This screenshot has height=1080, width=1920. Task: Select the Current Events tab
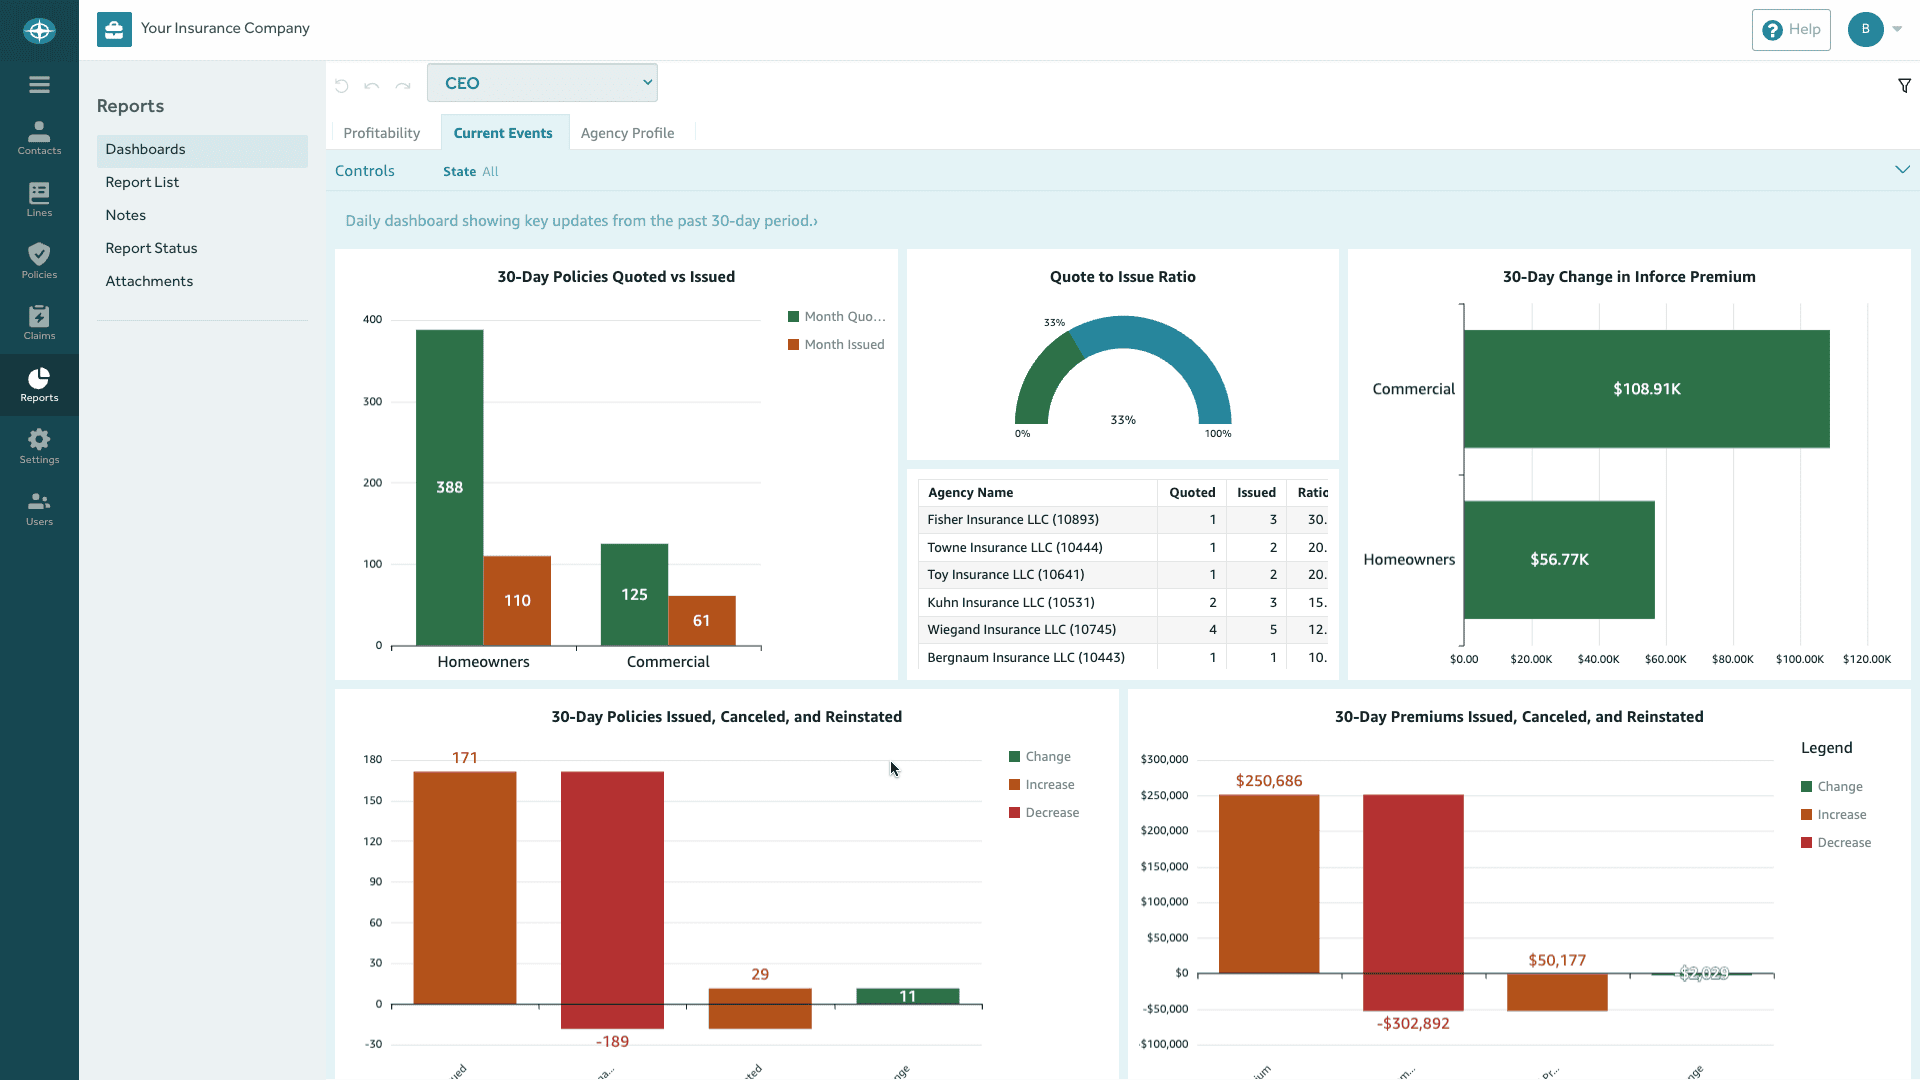pos(503,133)
